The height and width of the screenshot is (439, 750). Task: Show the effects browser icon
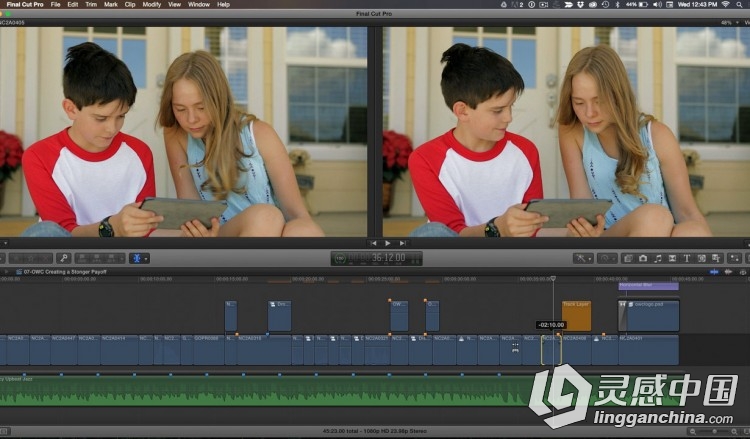(x=628, y=258)
